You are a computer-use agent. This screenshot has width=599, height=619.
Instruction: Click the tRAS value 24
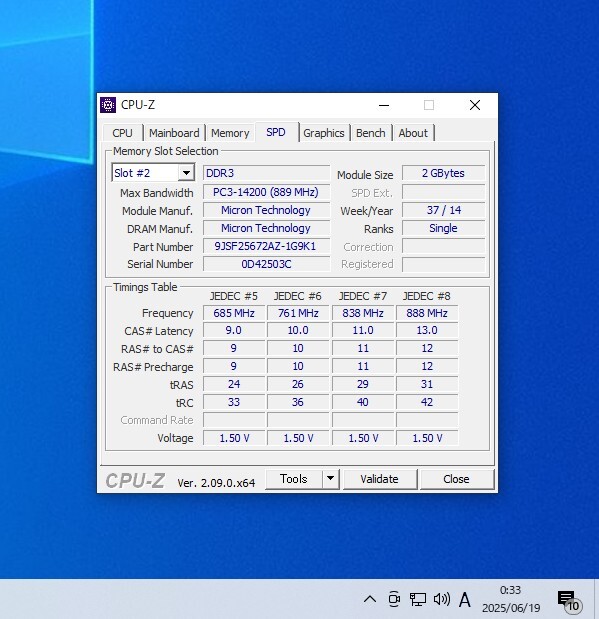tap(234, 384)
